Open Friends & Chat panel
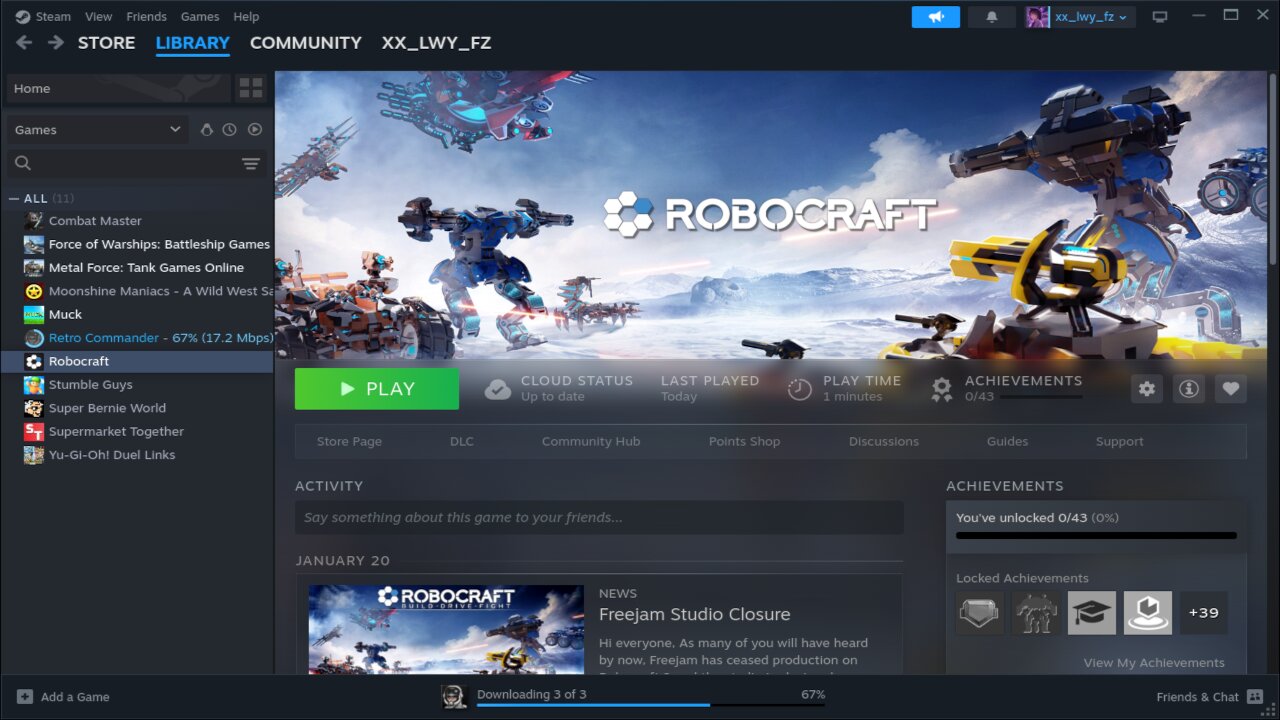The image size is (1280, 720). point(1209,697)
